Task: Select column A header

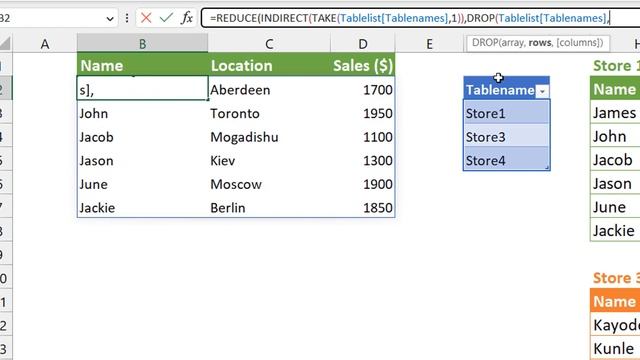Action: click(x=45, y=44)
